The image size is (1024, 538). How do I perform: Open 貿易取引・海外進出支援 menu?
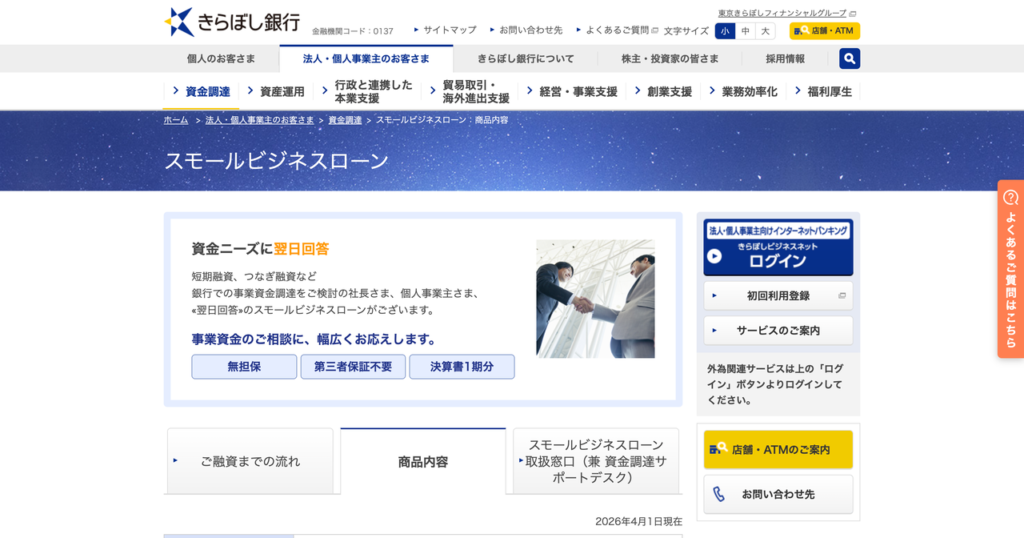pos(470,91)
